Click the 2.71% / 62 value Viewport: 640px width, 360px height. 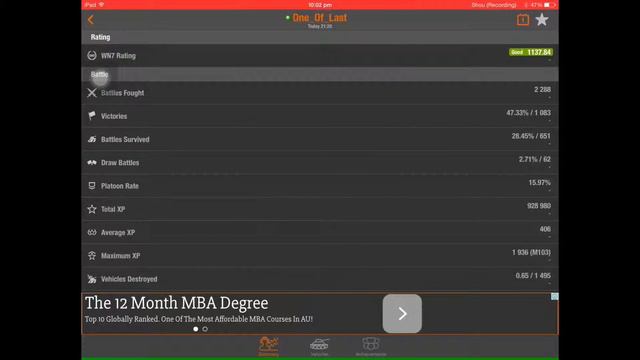(535, 160)
